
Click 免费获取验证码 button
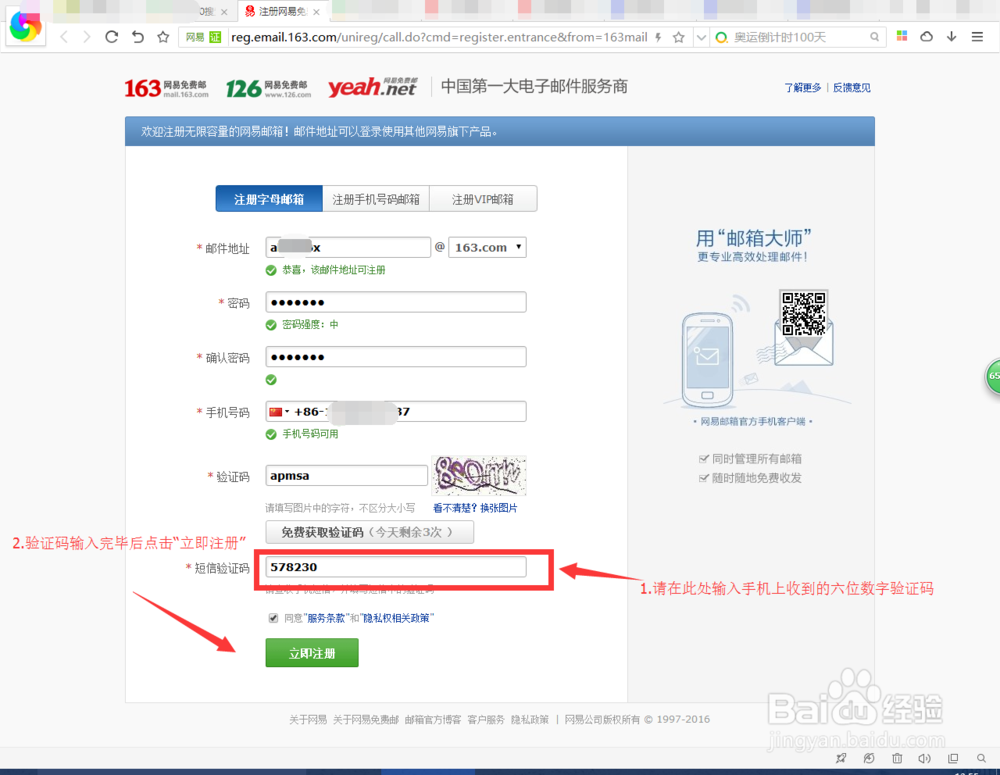[x=370, y=532]
